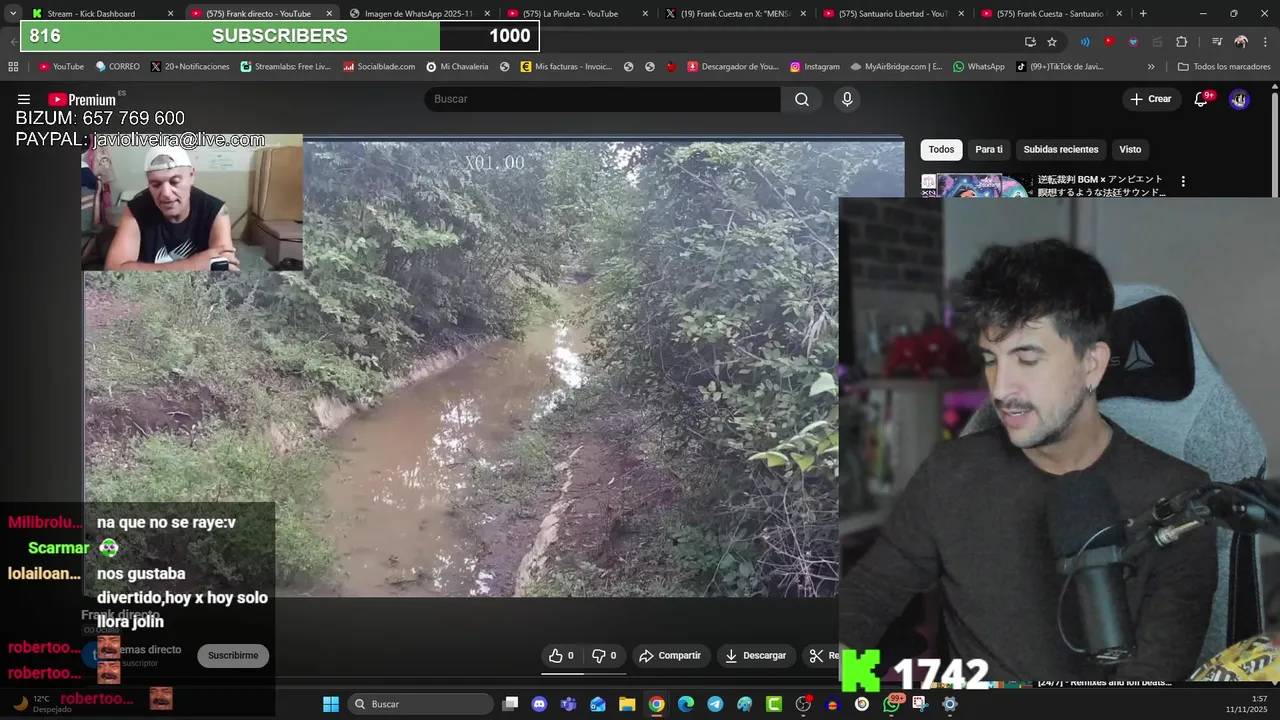Open the Mis facturas bookmark
1280x720 pixels.
point(566,66)
